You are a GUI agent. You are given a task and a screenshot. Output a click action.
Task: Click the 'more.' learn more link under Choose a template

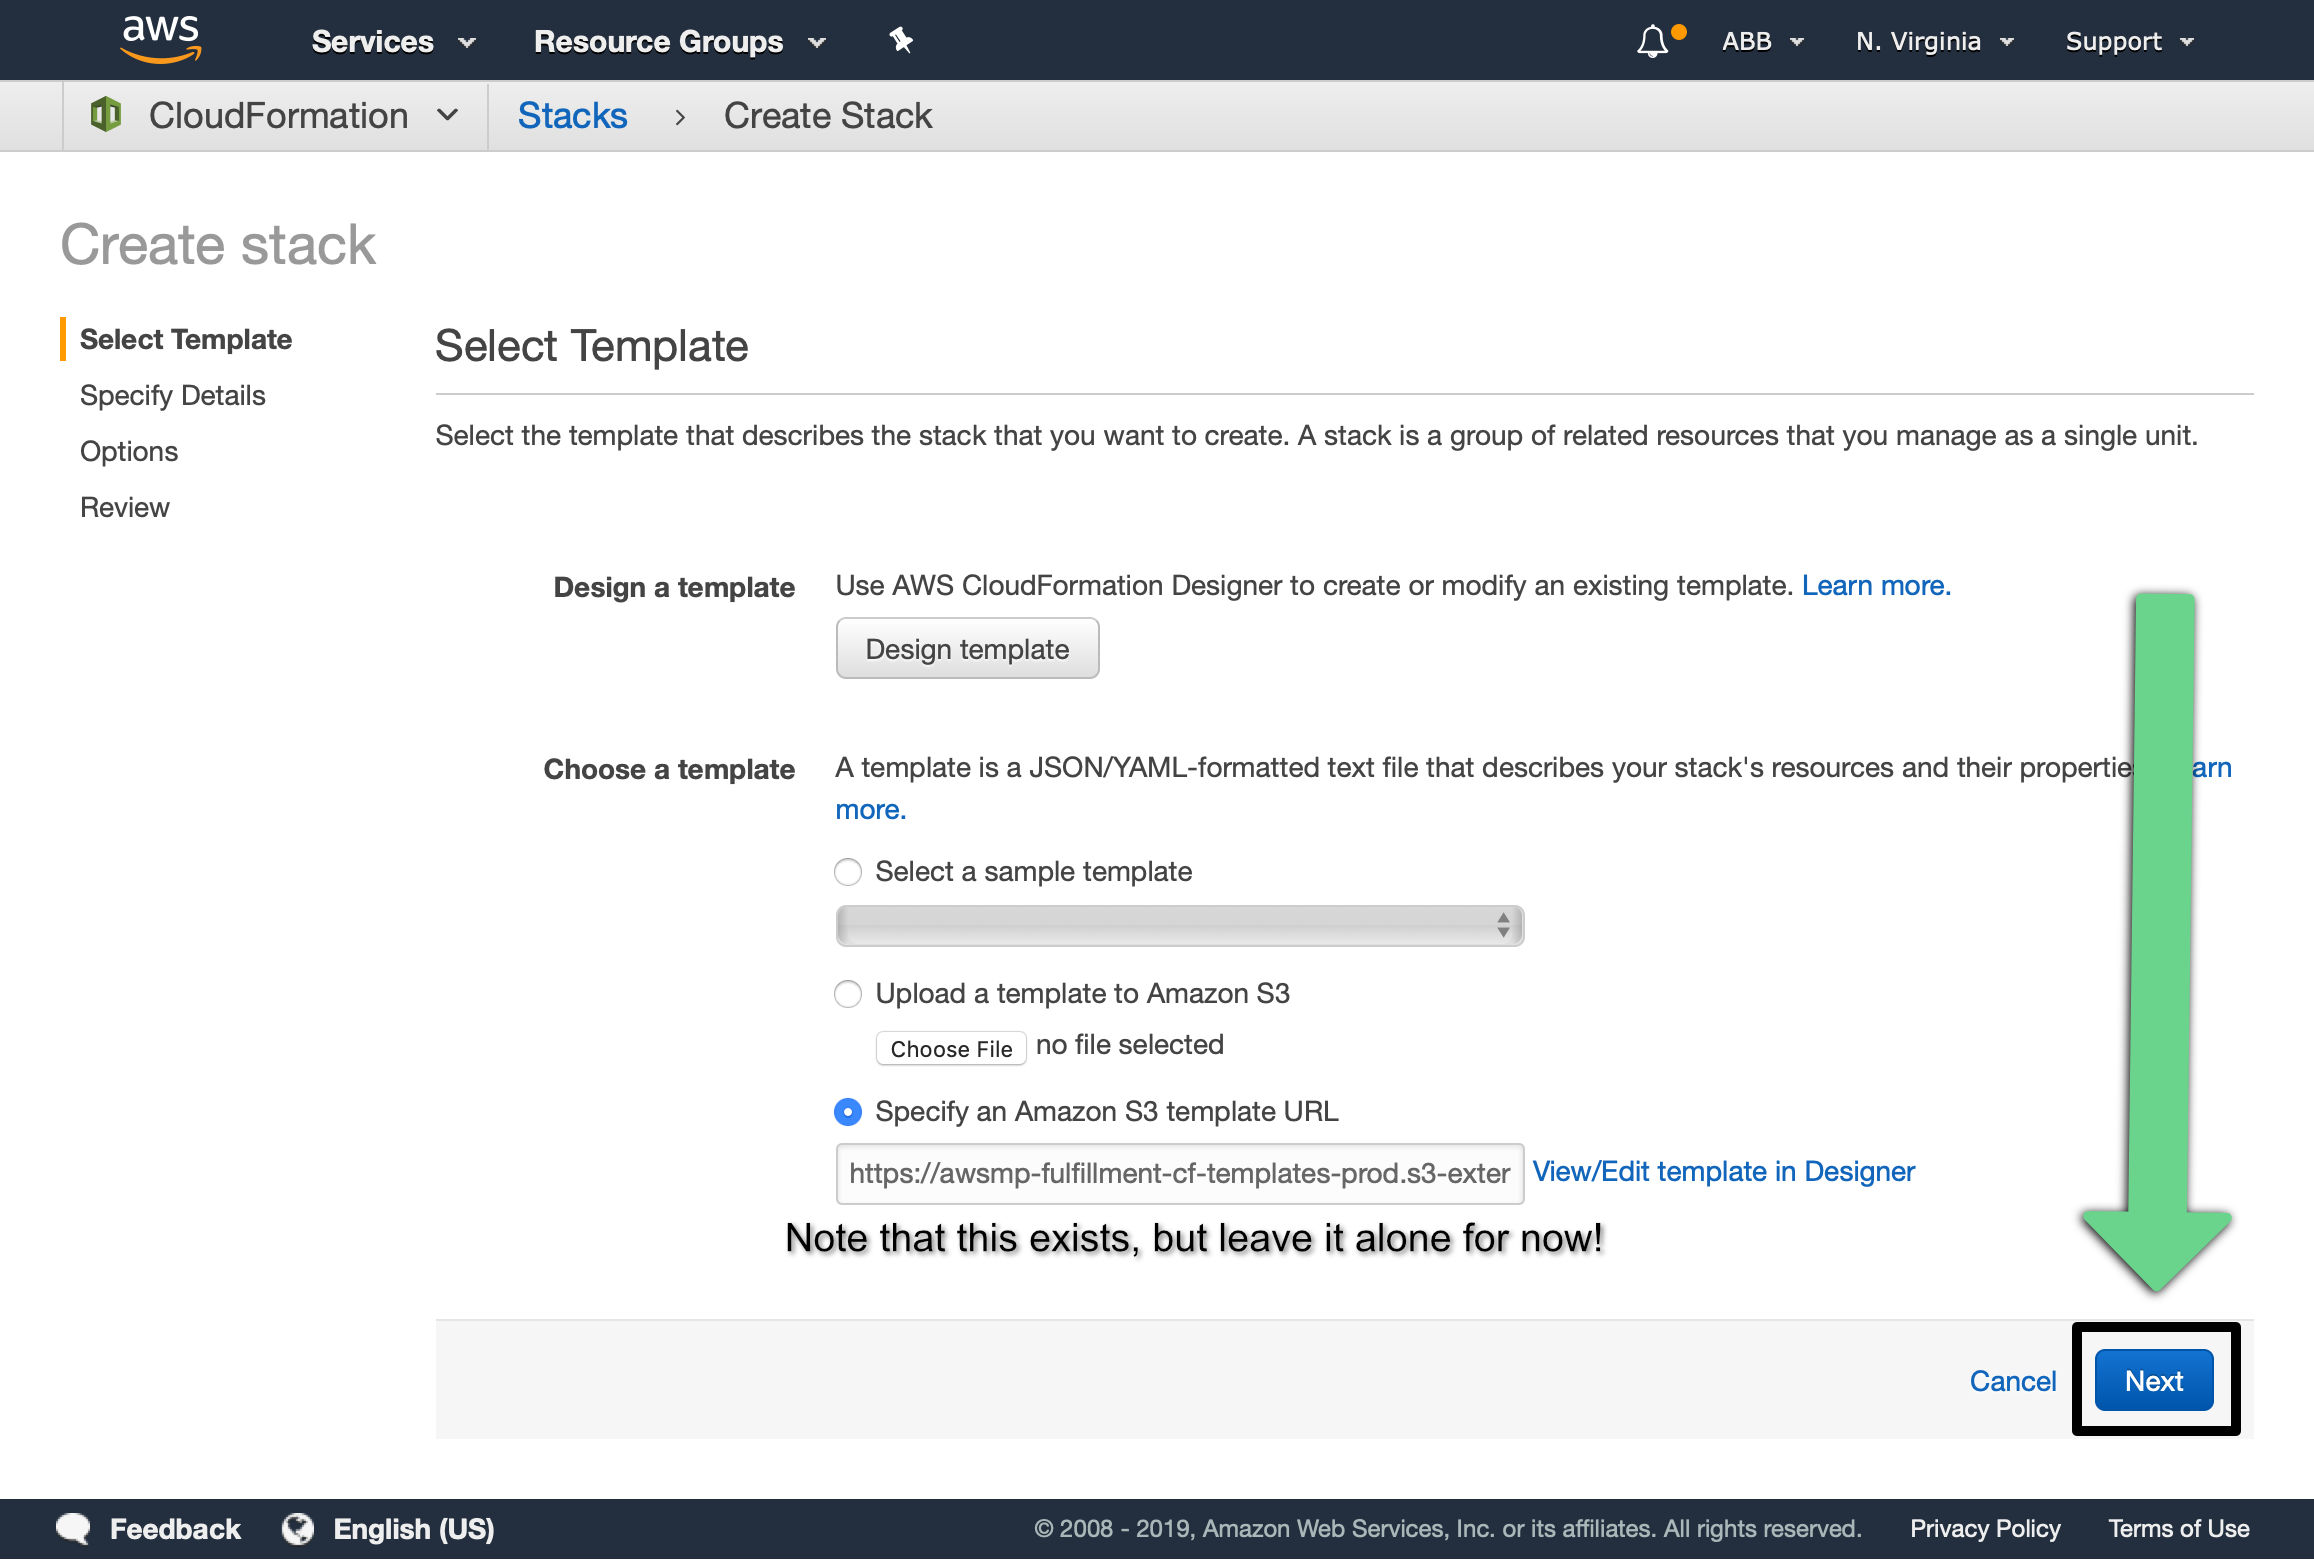(871, 810)
